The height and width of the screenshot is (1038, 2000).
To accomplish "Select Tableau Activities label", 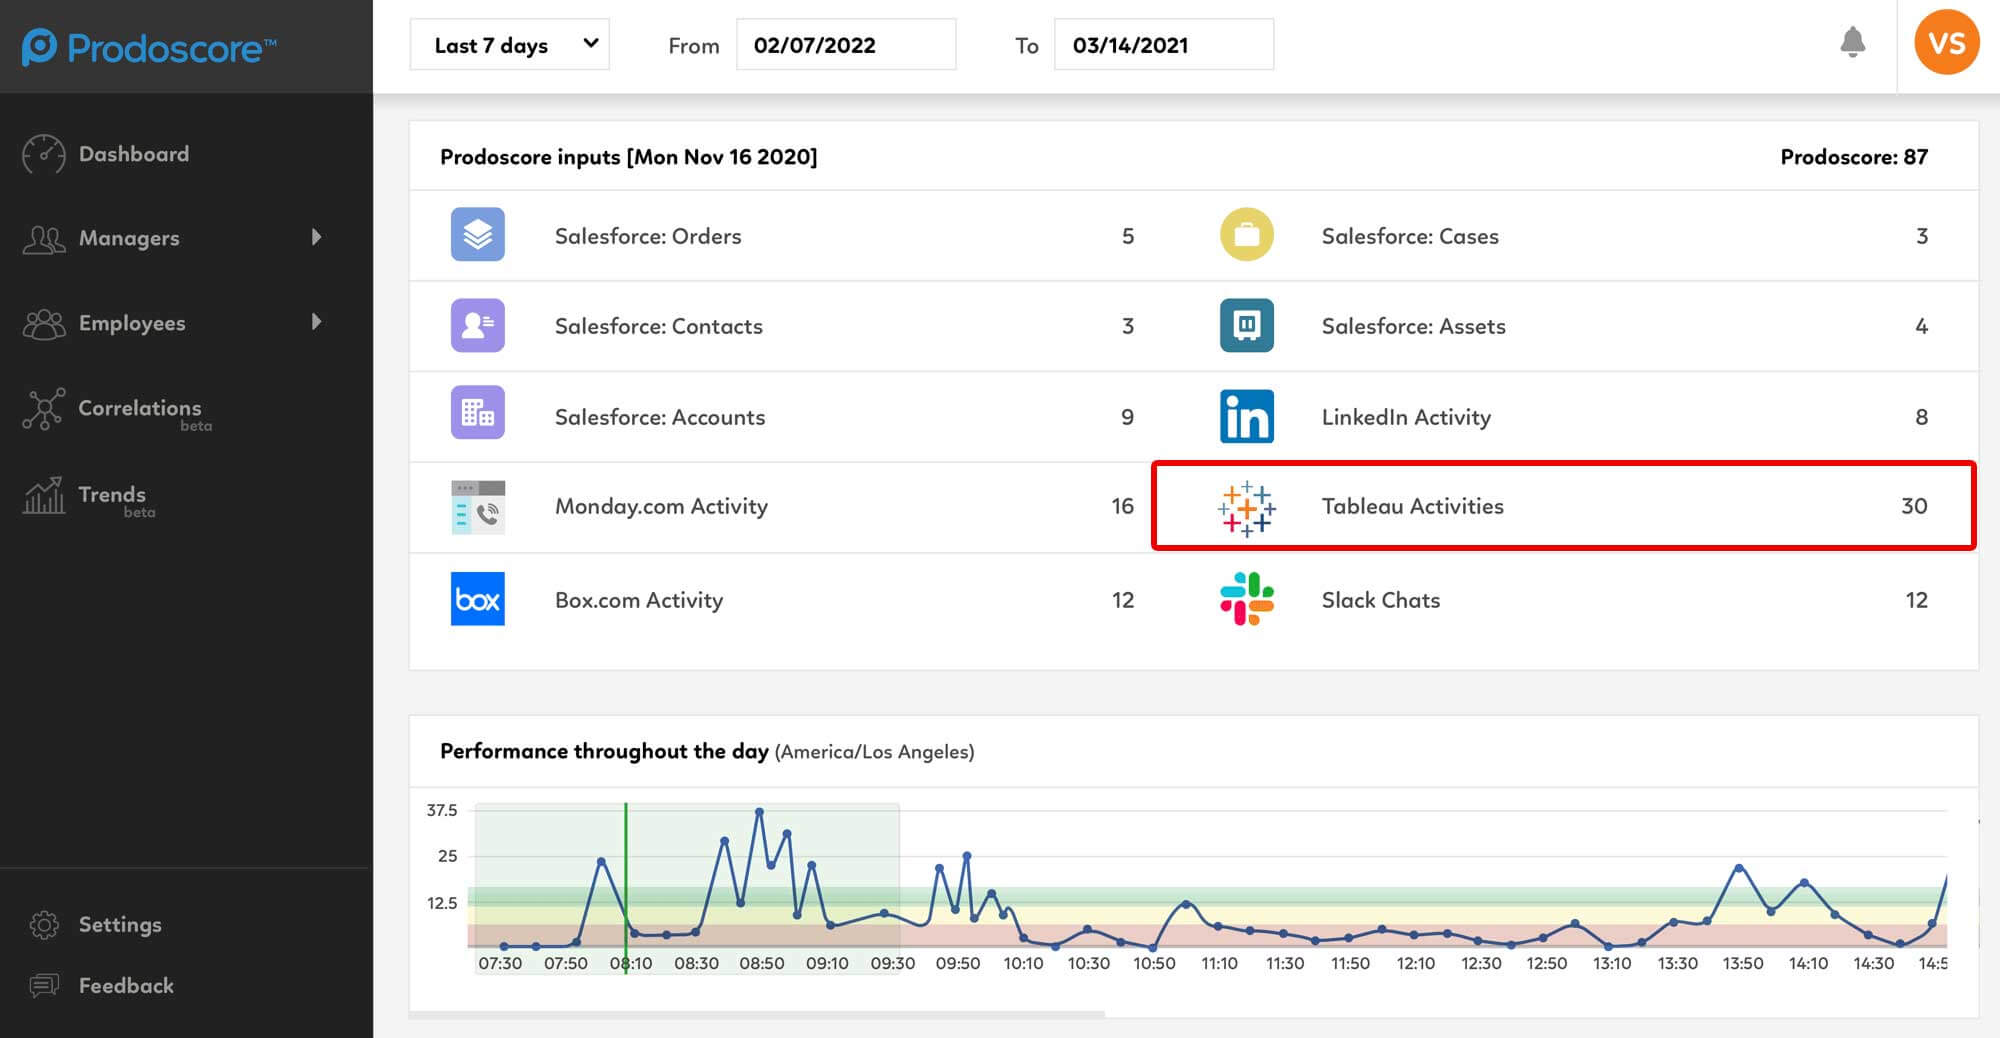I will (x=1412, y=506).
